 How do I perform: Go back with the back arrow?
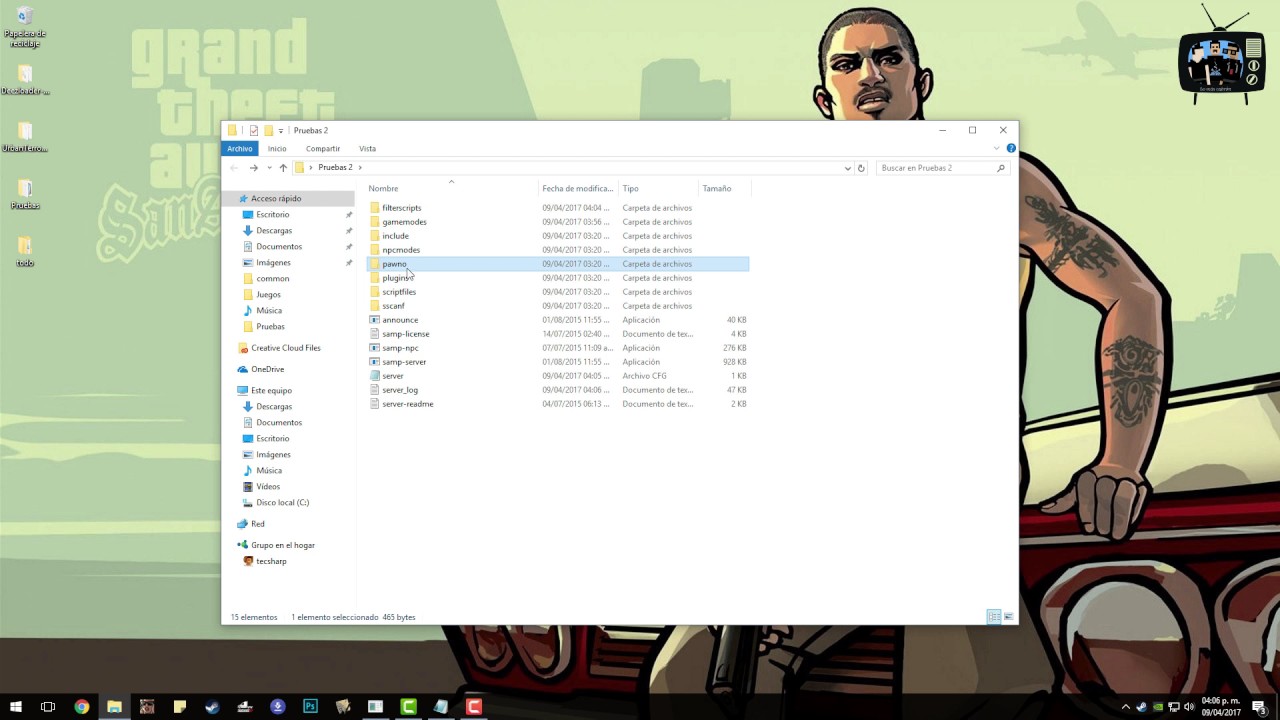point(234,168)
